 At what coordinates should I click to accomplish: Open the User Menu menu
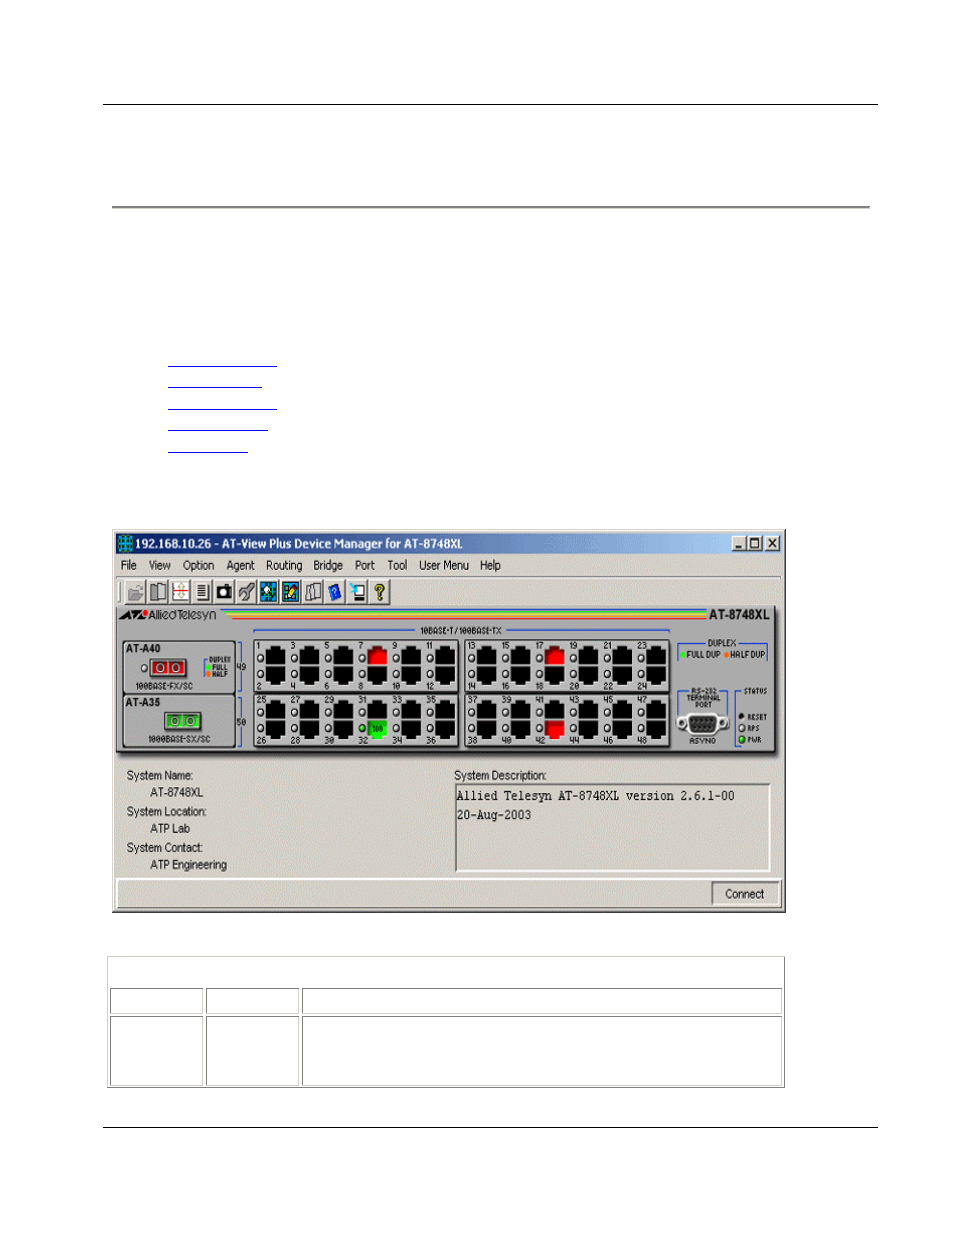pos(444,566)
